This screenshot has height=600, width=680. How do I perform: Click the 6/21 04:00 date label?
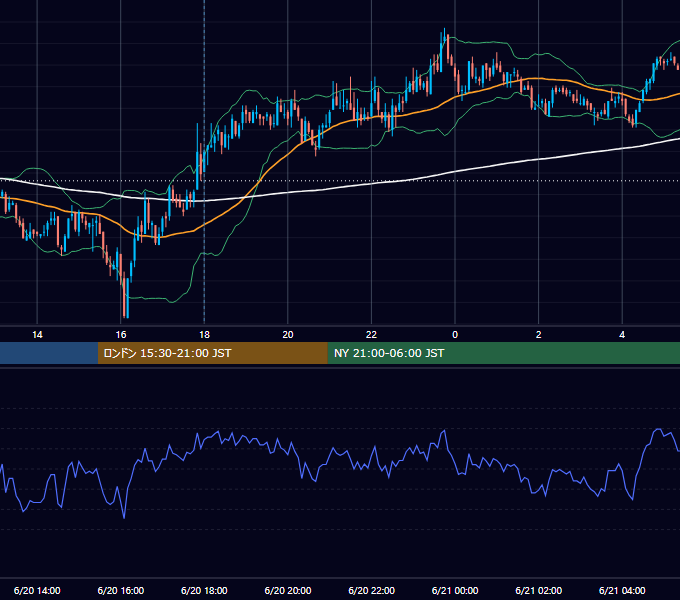pyautogui.click(x=622, y=590)
